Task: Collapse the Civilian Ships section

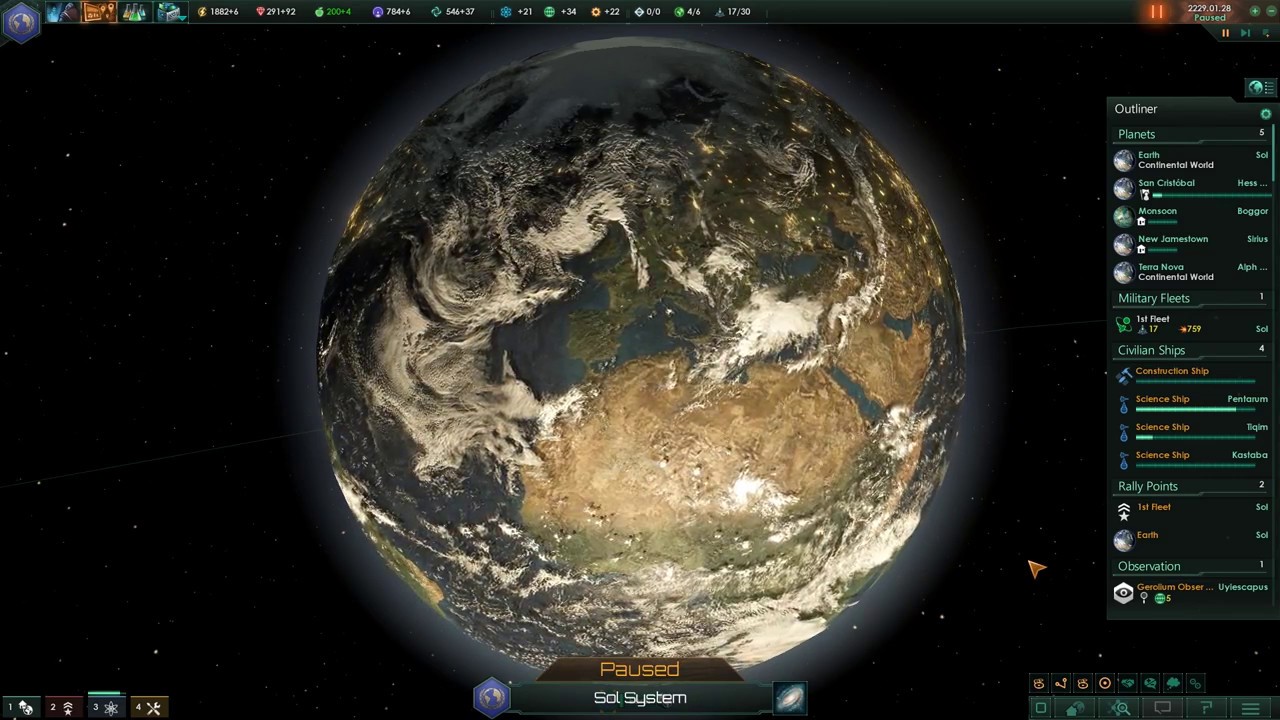Action: [1191, 350]
